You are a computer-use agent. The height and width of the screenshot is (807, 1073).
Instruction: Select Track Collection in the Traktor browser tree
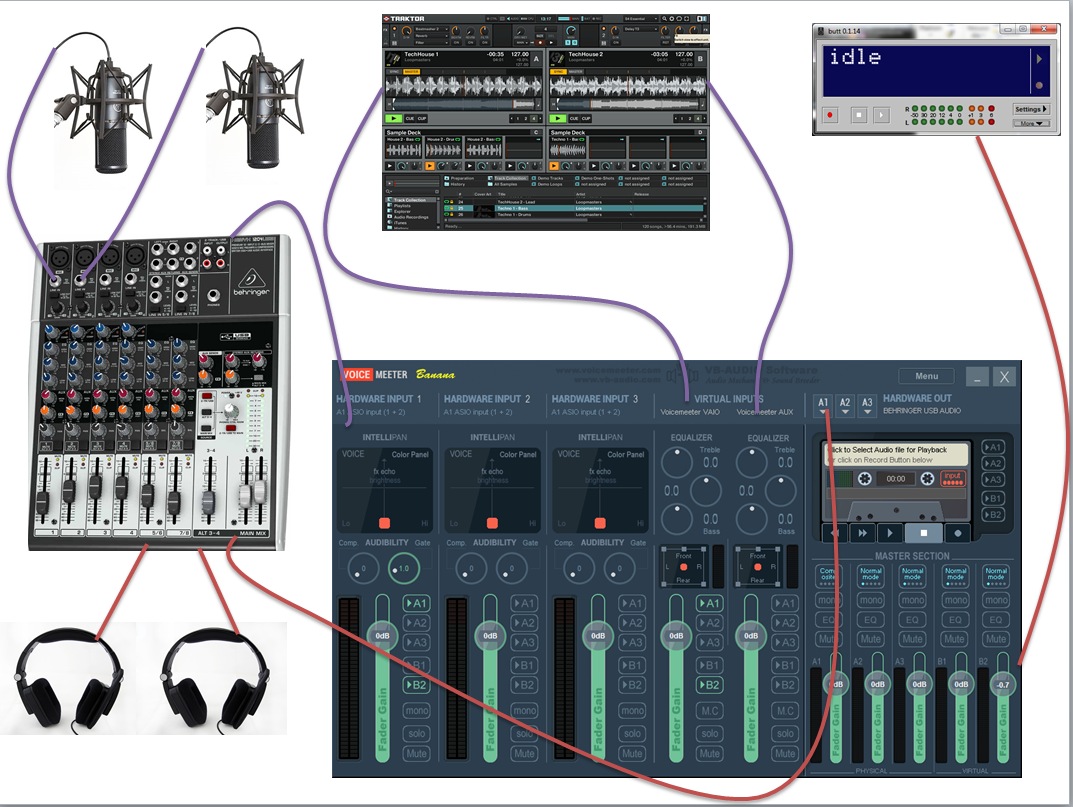point(409,200)
